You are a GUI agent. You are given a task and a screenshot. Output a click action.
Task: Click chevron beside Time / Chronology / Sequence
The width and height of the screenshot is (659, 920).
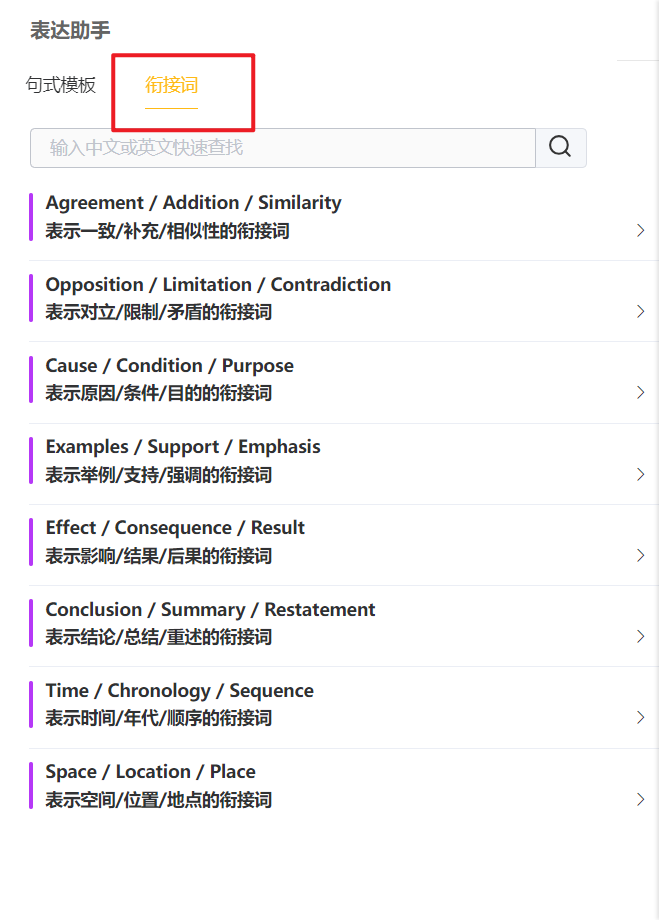click(x=641, y=718)
